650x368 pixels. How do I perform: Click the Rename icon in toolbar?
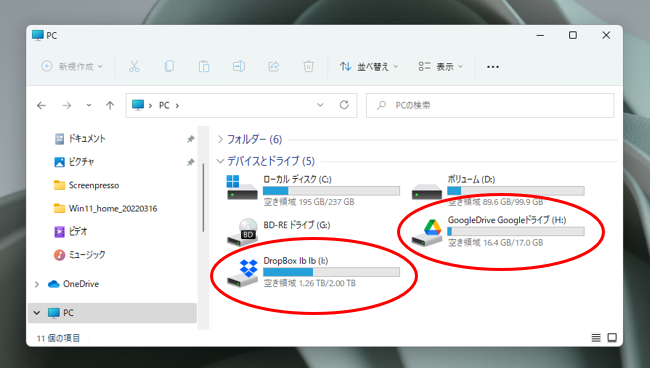(x=239, y=66)
